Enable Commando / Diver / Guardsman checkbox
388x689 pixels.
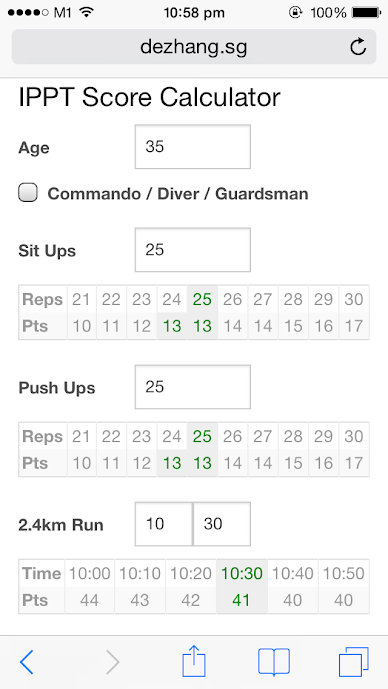point(28,193)
